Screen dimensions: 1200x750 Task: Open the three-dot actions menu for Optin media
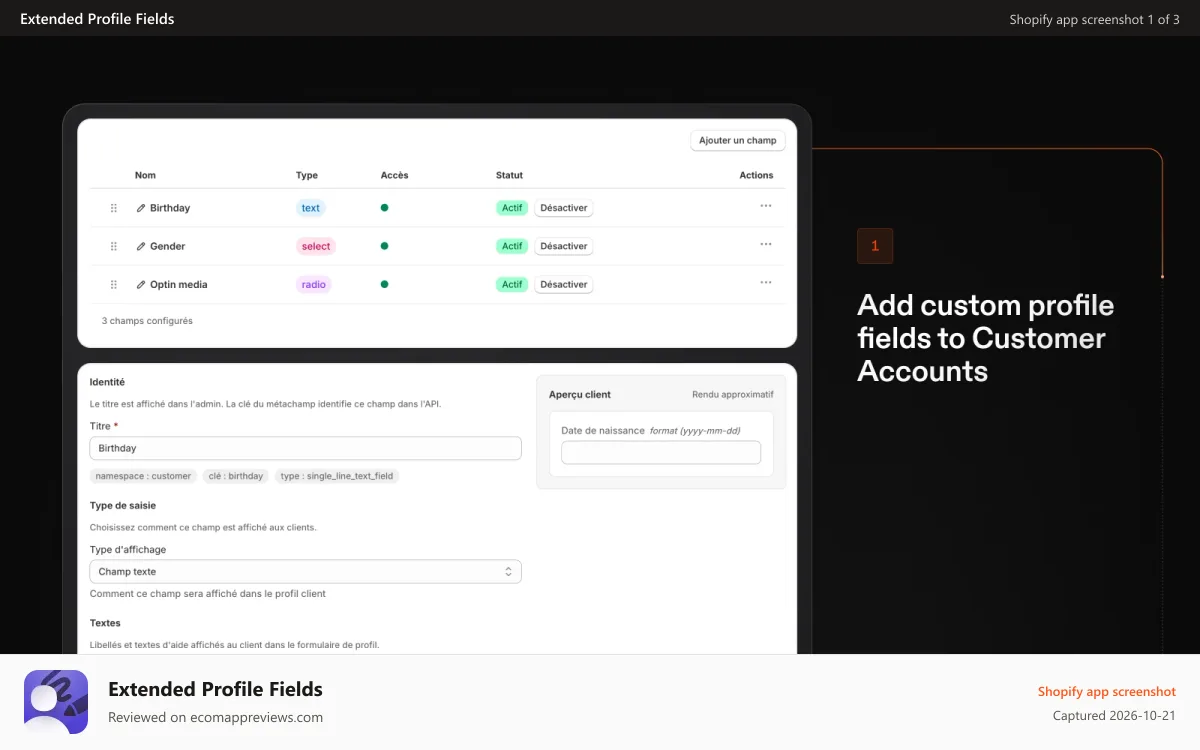[766, 283]
